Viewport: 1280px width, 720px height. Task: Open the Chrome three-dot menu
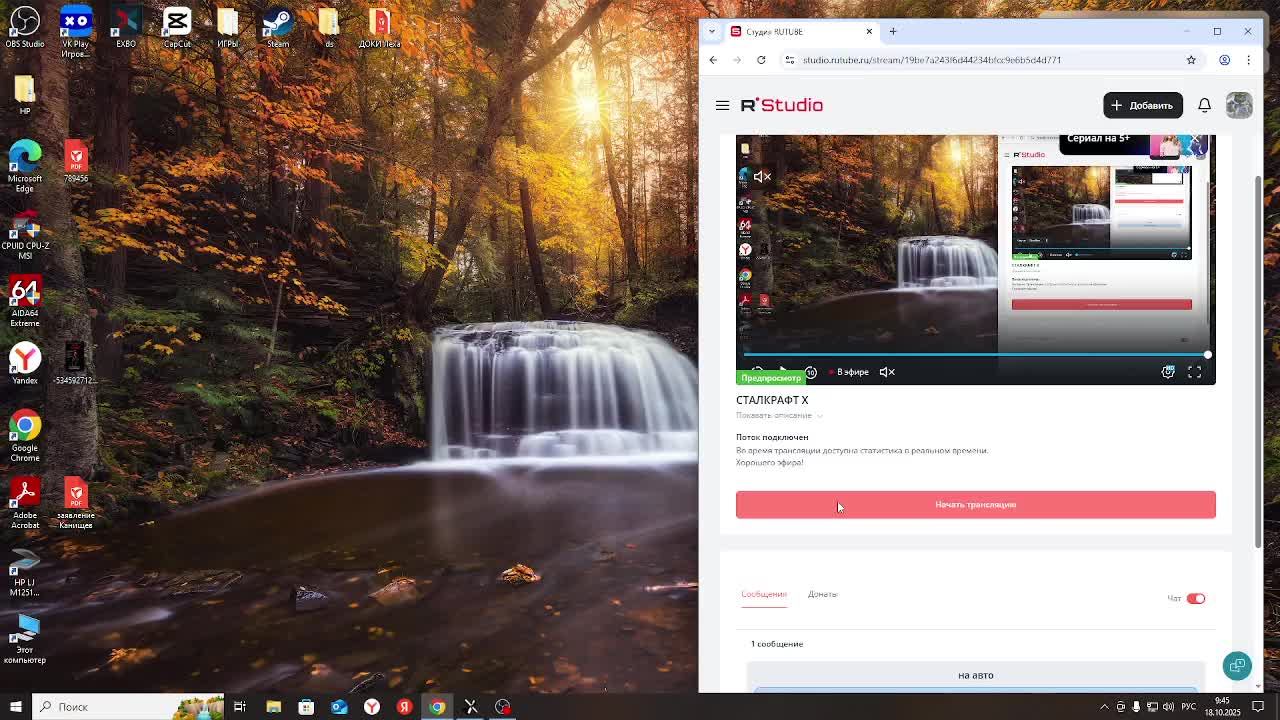[x=1248, y=60]
